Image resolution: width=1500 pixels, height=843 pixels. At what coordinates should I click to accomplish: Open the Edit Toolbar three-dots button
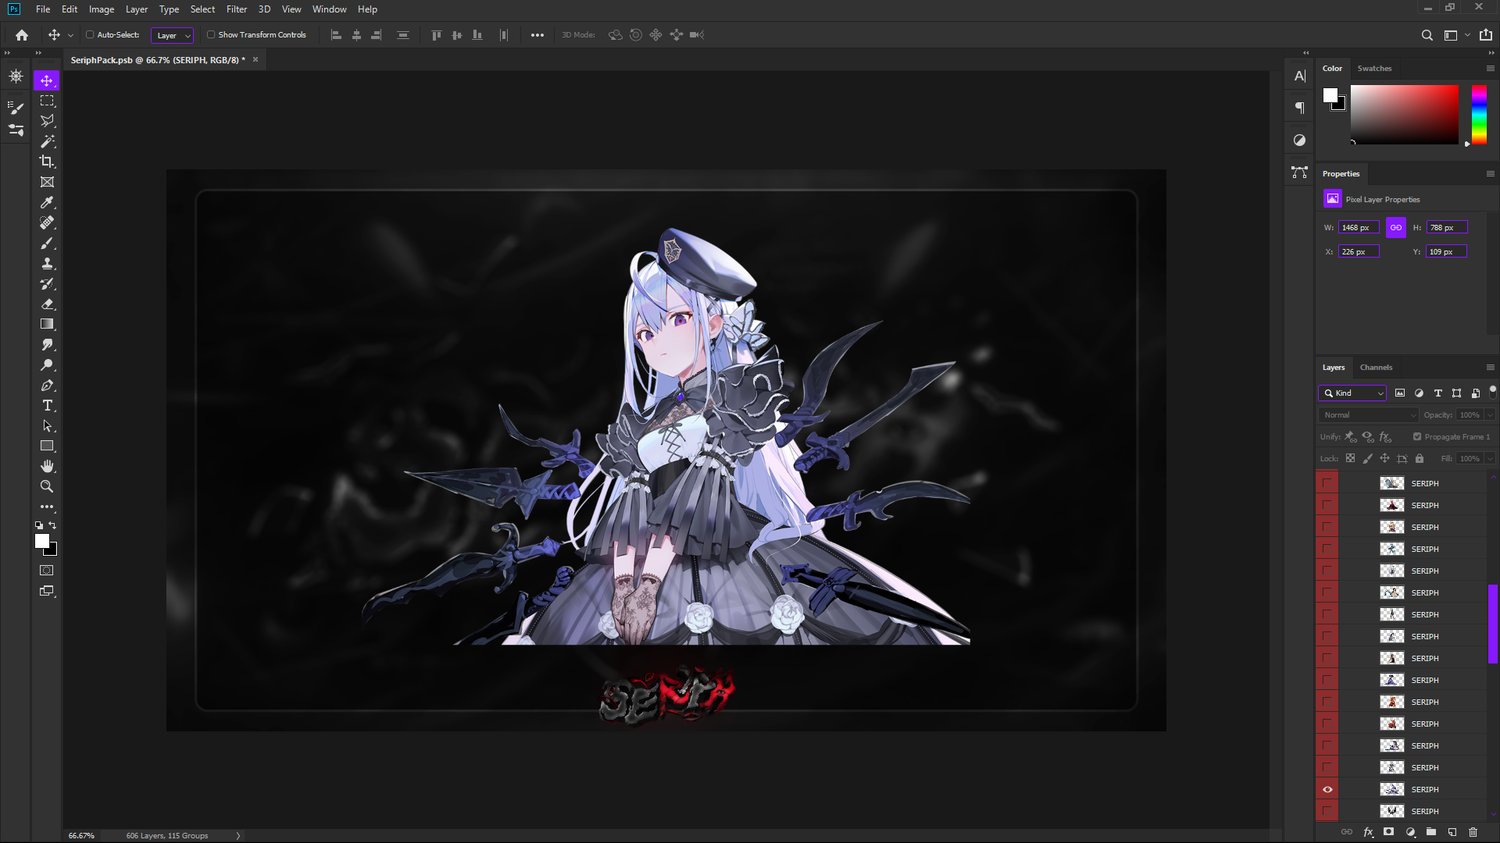click(47, 507)
